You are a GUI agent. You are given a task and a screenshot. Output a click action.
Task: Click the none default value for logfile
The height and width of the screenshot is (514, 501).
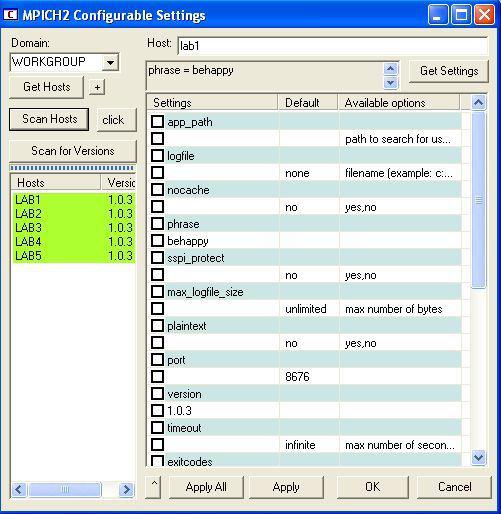[x=297, y=173]
